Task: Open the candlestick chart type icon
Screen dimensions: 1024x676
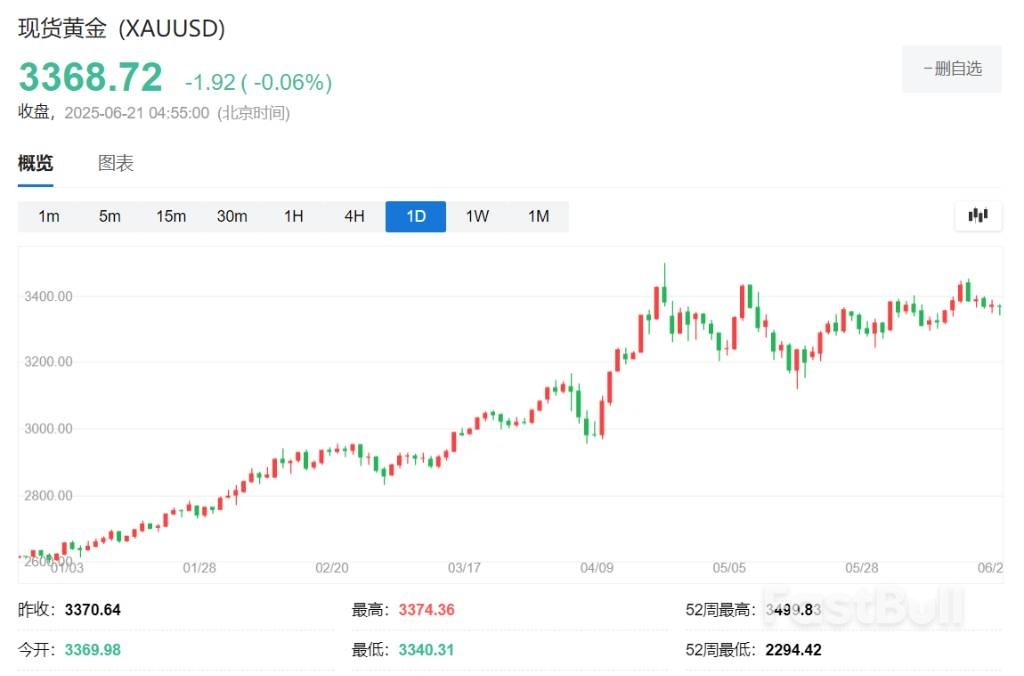Action: 978,215
